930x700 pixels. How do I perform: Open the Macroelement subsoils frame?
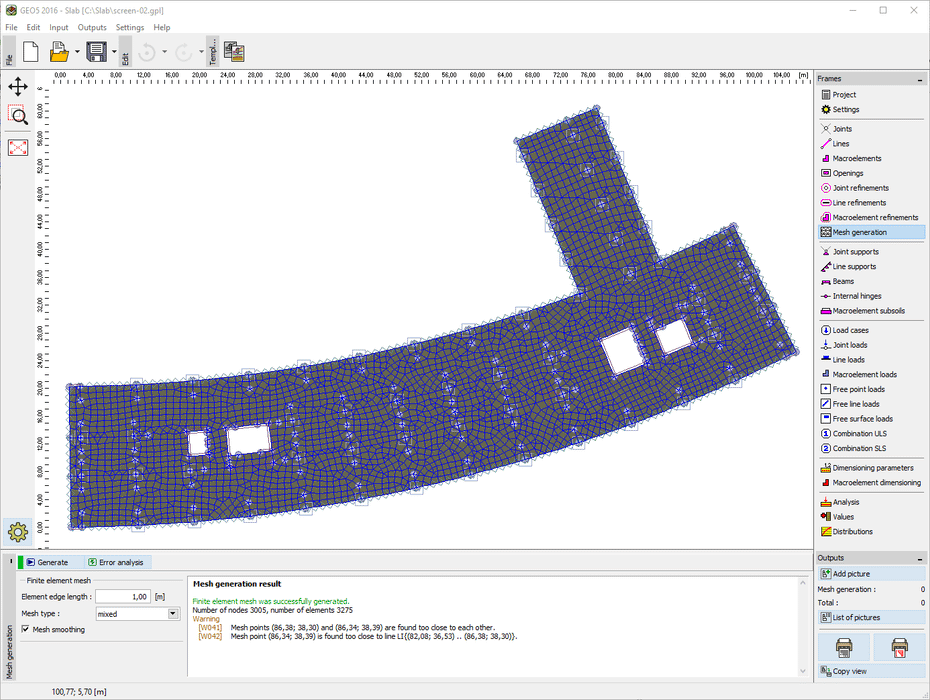868,311
